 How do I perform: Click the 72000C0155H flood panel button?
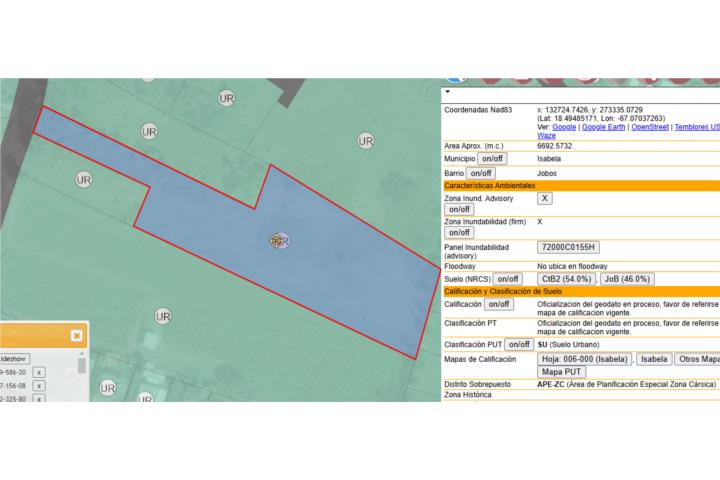point(568,247)
